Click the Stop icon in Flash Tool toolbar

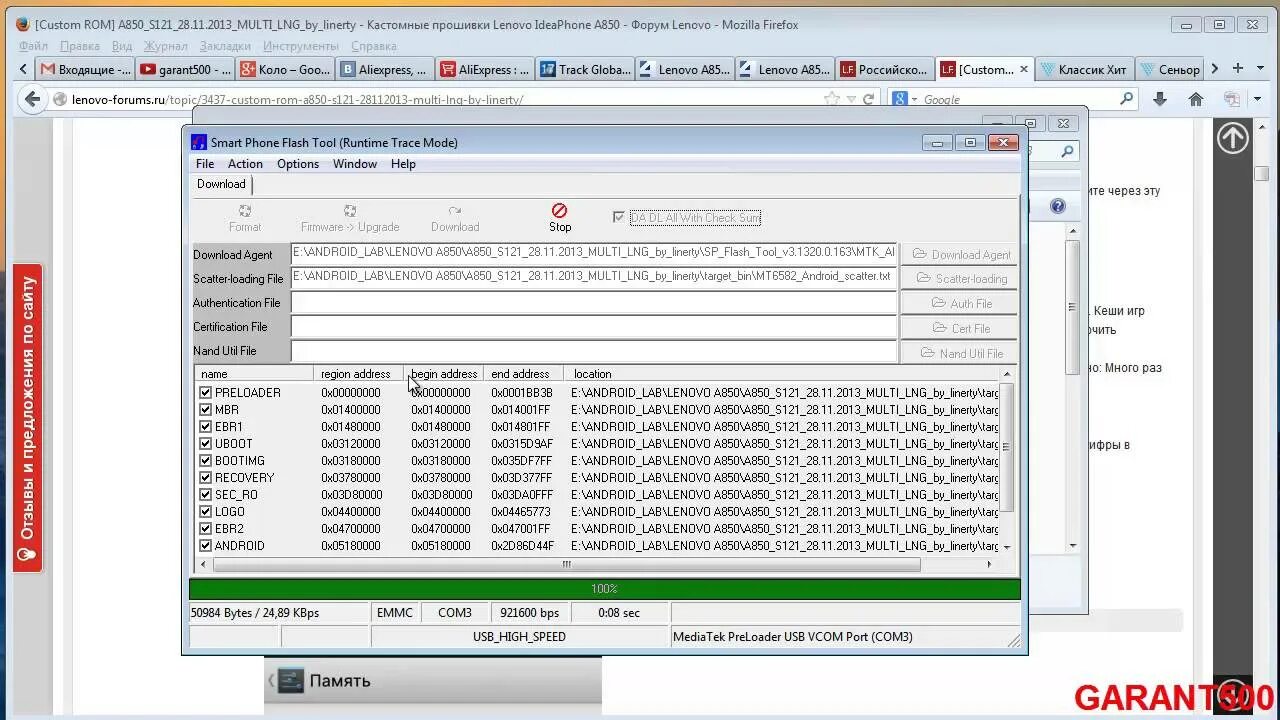tap(559, 210)
